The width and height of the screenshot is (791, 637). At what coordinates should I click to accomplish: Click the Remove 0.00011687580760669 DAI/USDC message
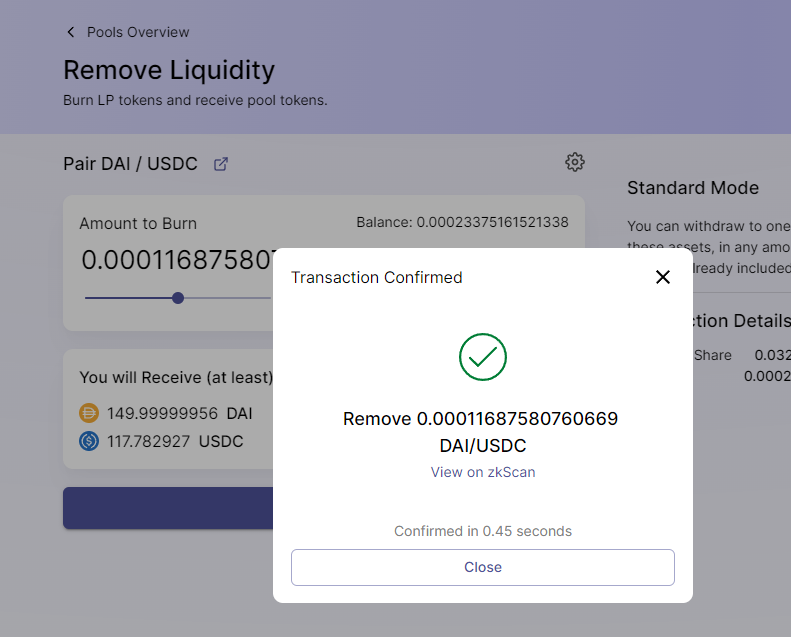[x=483, y=432]
